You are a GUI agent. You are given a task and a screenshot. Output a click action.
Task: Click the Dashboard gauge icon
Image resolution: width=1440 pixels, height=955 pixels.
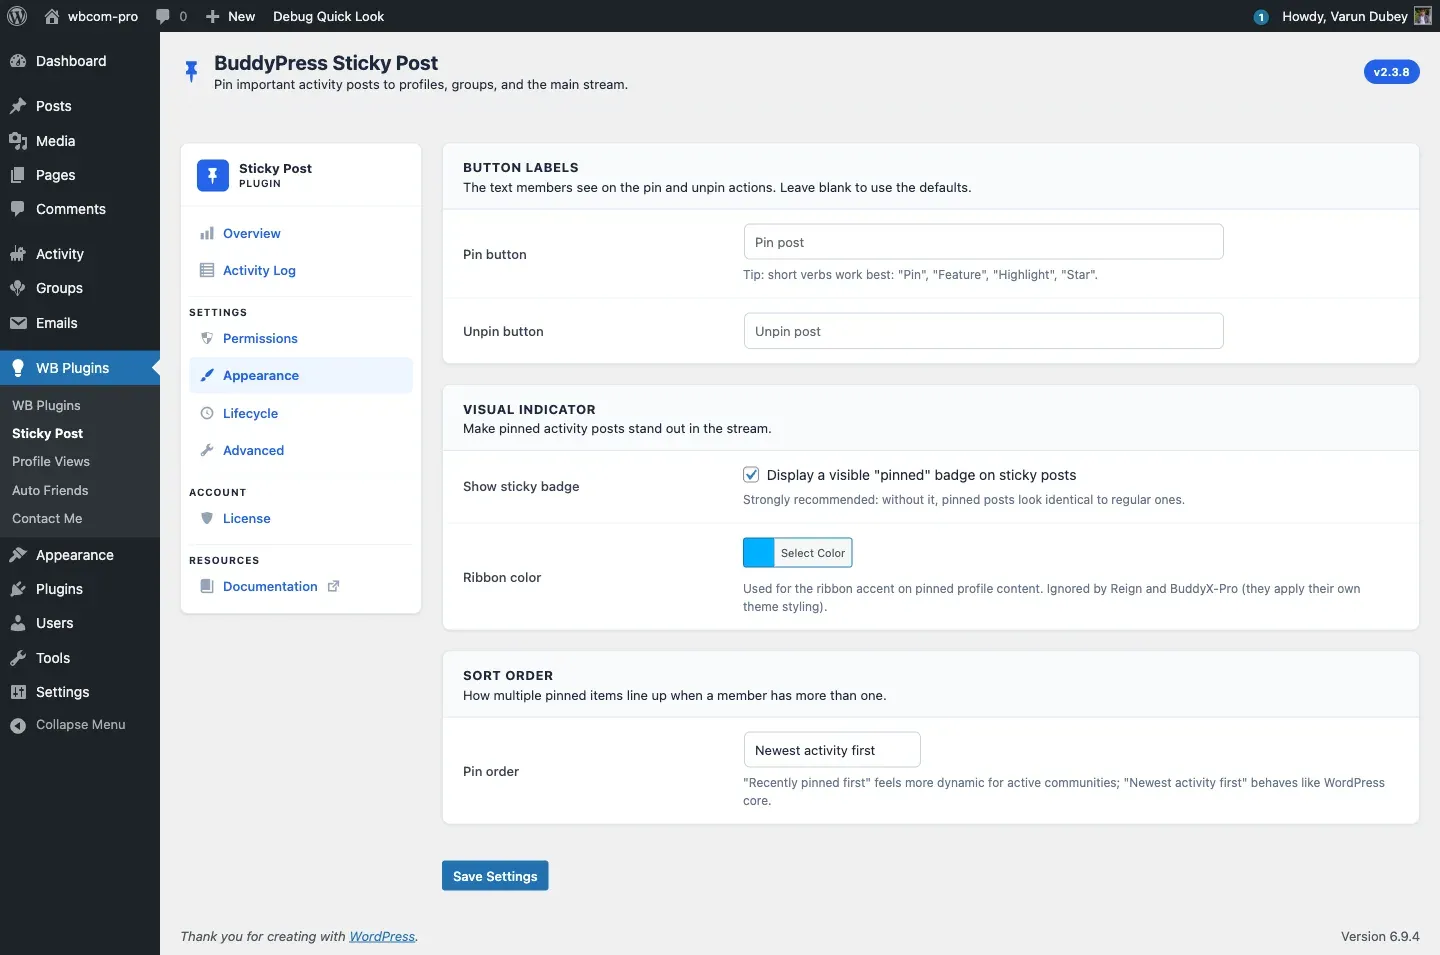pos(18,61)
